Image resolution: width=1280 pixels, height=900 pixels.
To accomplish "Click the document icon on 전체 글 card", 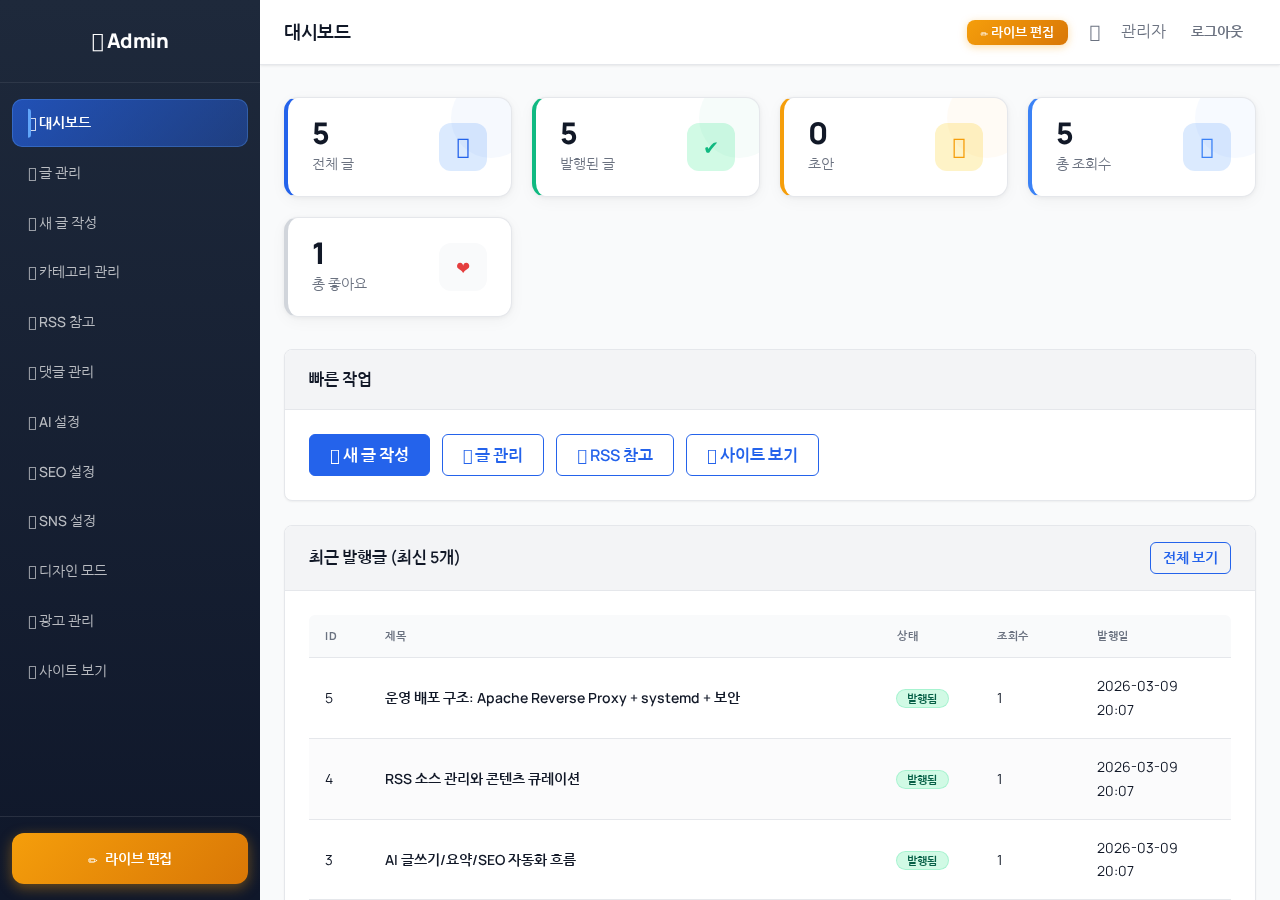I will pyautogui.click(x=462, y=147).
